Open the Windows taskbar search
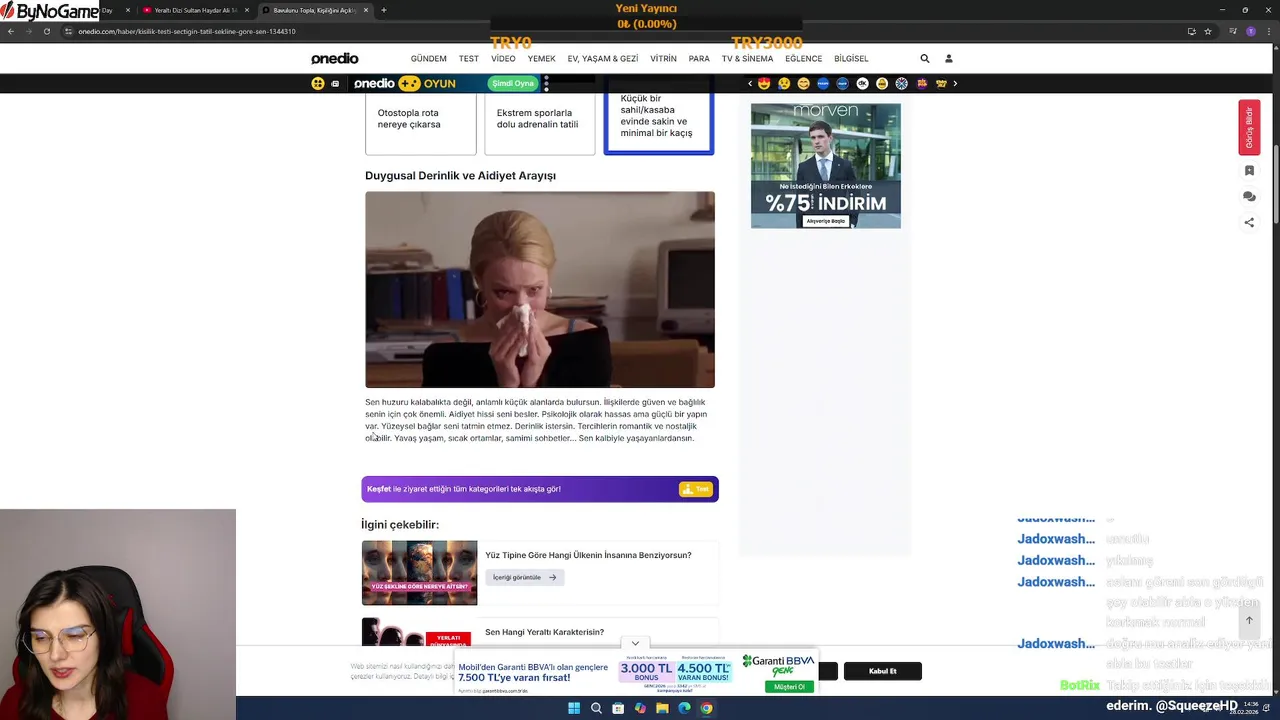 (596, 708)
